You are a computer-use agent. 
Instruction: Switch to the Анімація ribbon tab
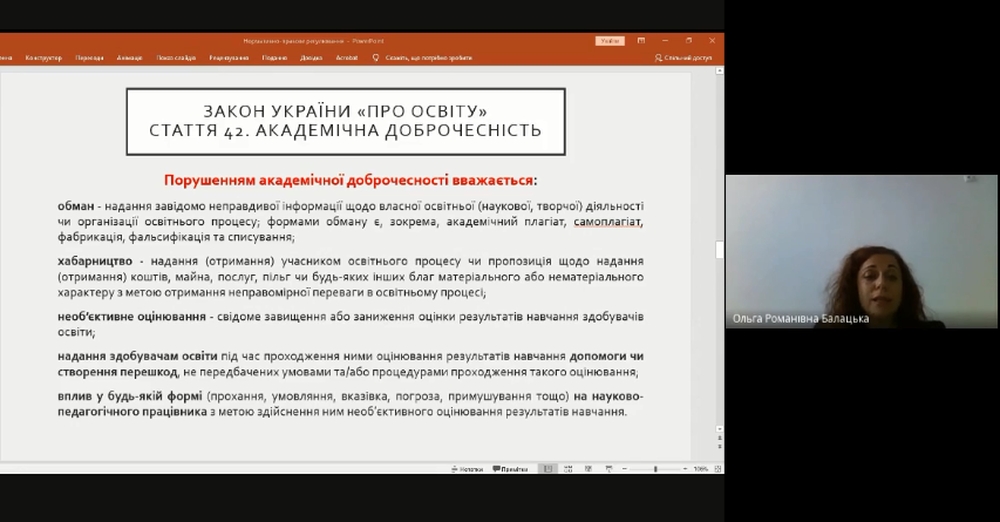(x=129, y=58)
